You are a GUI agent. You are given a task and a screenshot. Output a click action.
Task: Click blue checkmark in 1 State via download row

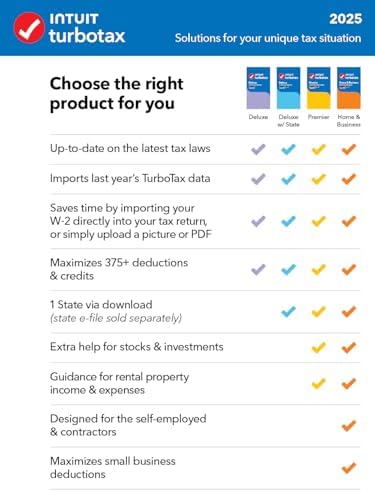point(288,312)
